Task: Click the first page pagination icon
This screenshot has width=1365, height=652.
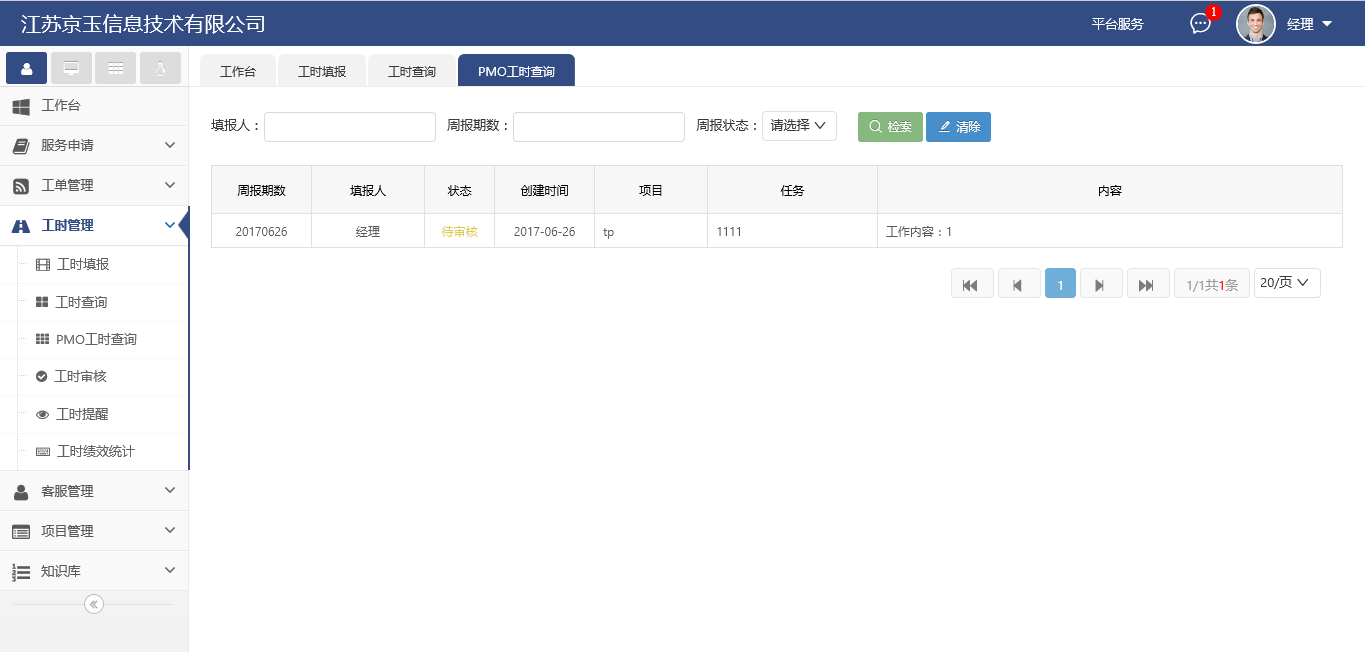Action: [x=971, y=284]
